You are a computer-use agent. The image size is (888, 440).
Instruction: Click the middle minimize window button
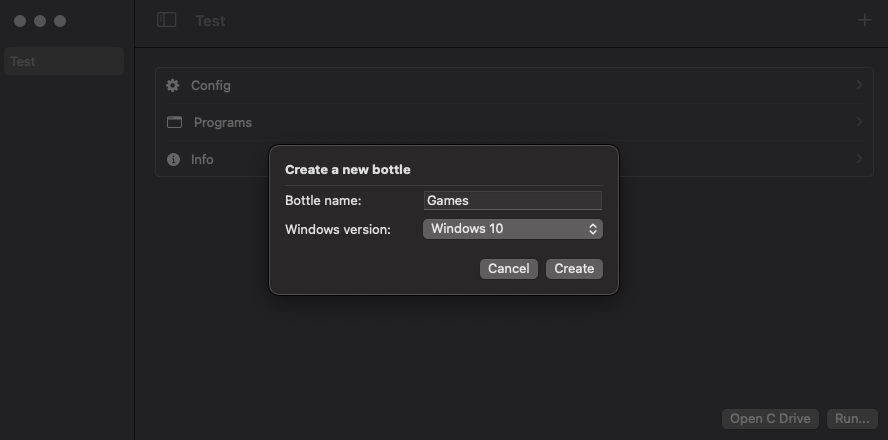coord(40,21)
